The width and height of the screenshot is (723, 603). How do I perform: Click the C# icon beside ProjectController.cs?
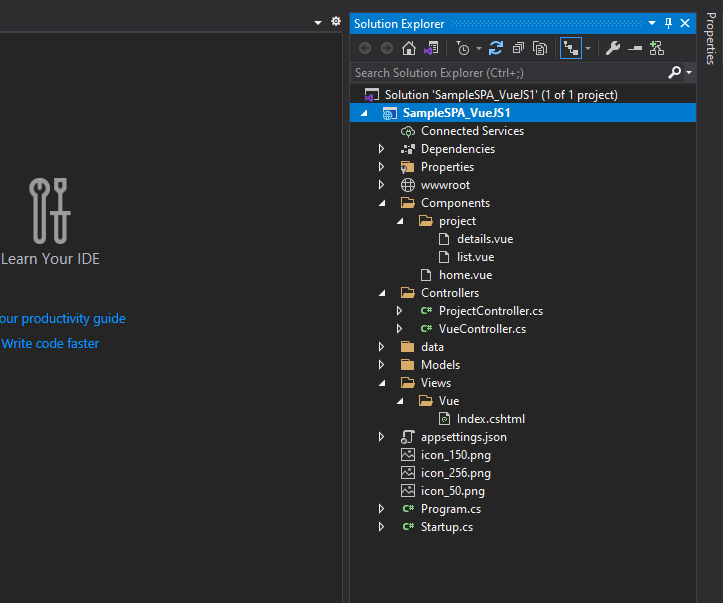[426, 311]
